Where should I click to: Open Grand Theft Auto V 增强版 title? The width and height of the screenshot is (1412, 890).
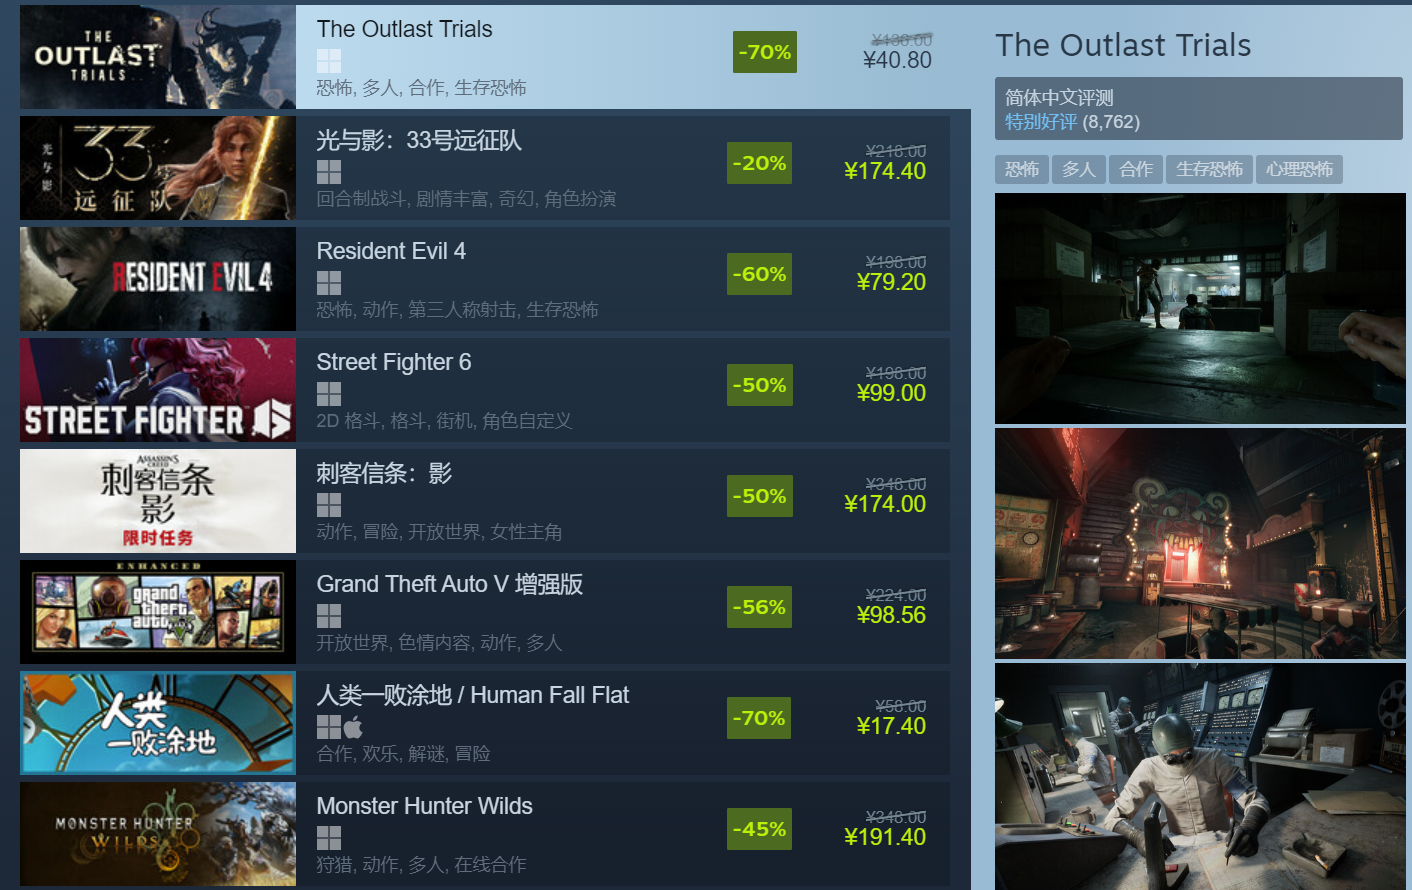point(450,584)
